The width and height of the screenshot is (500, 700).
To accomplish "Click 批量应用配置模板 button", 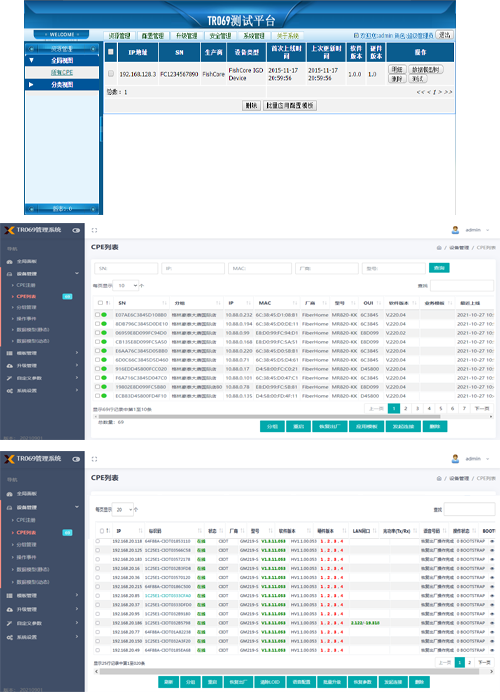I will coord(290,106).
